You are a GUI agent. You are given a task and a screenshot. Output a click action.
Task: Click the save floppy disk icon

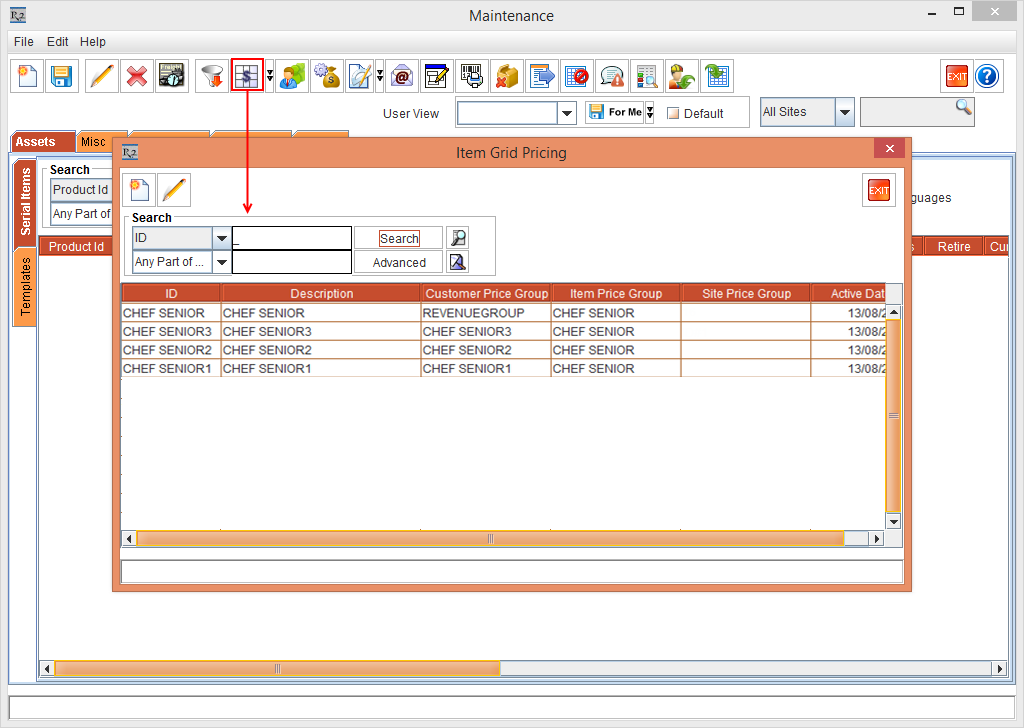coord(62,76)
